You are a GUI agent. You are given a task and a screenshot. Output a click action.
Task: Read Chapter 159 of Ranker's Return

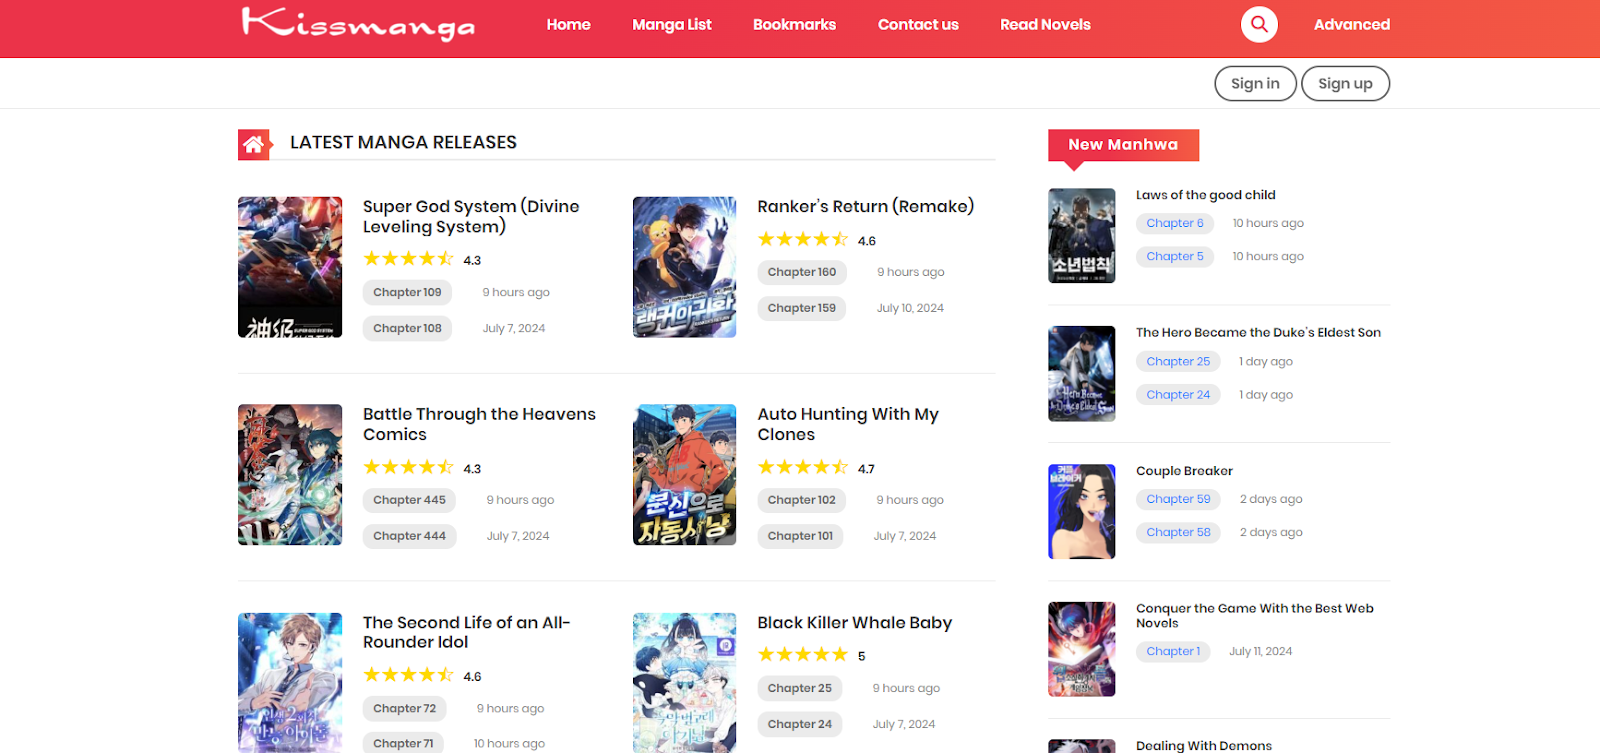pyautogui.click(x=802, y=308)
